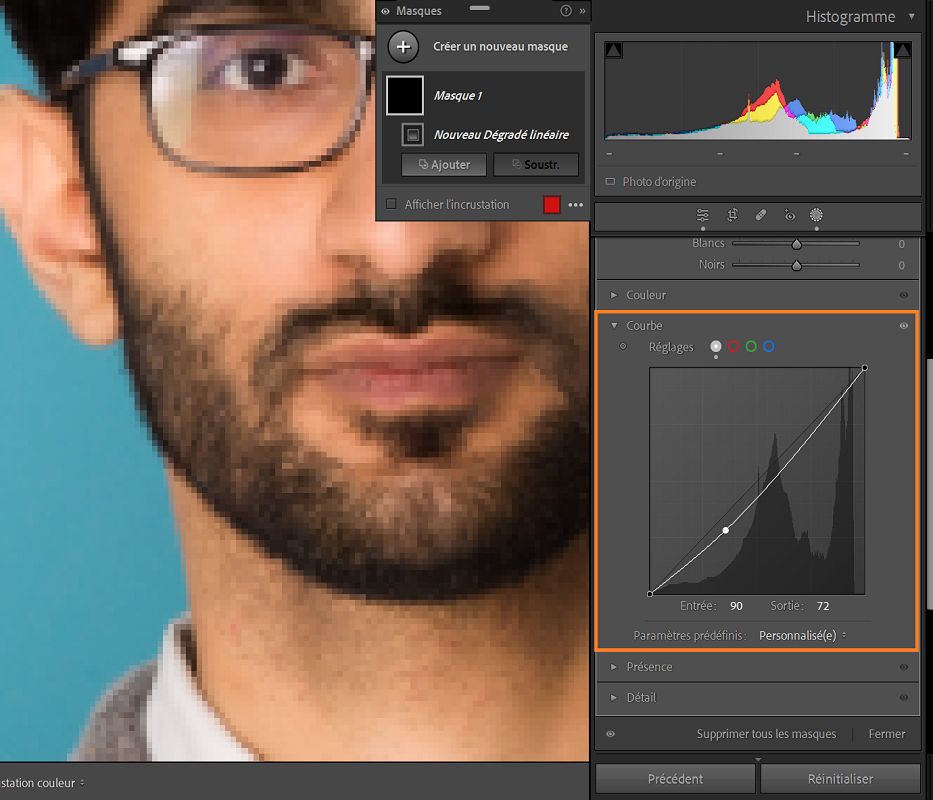Click the right panel scrollbar
This screenshot has width=933, height=800.
(x=929, y=483)
